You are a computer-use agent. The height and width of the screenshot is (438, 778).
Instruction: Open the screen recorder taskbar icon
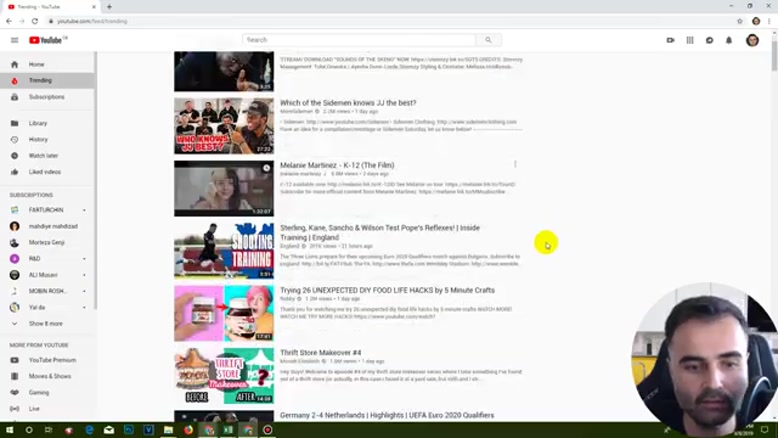point(267,430)
